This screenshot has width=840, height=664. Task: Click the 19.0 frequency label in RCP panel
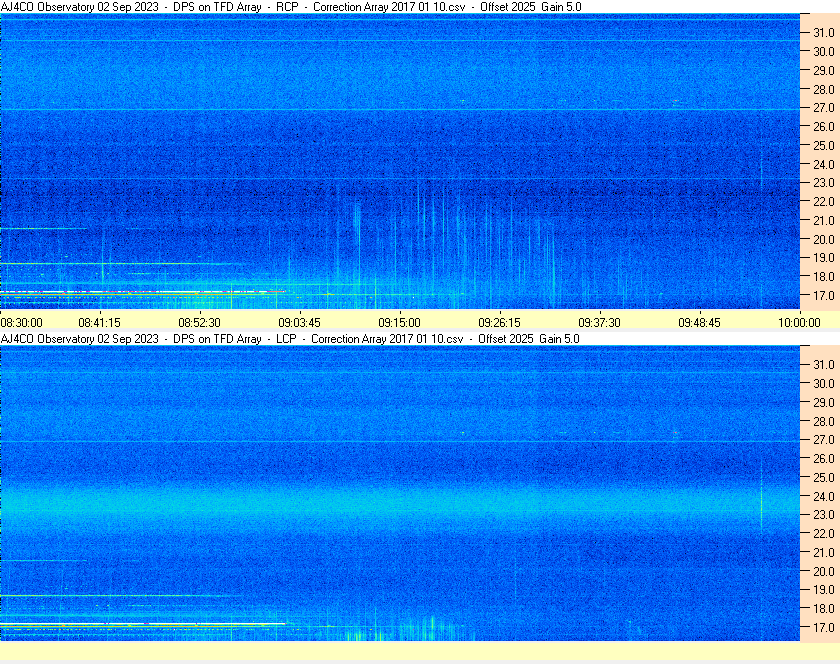tap(824, 258)
